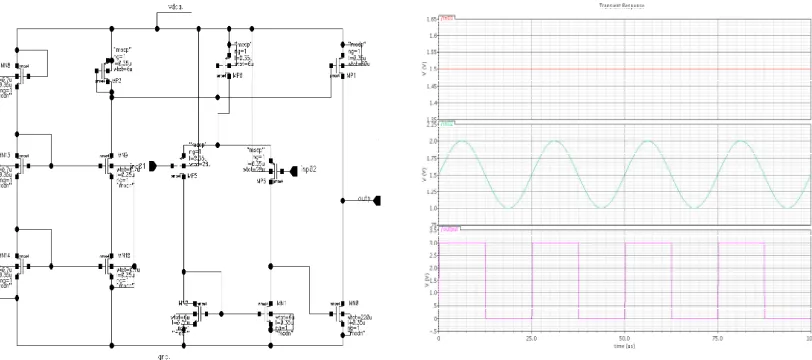Viewport: 812px width, 360px height.
Task: Click the gnd net label at bottom
Action: (164, 356)
